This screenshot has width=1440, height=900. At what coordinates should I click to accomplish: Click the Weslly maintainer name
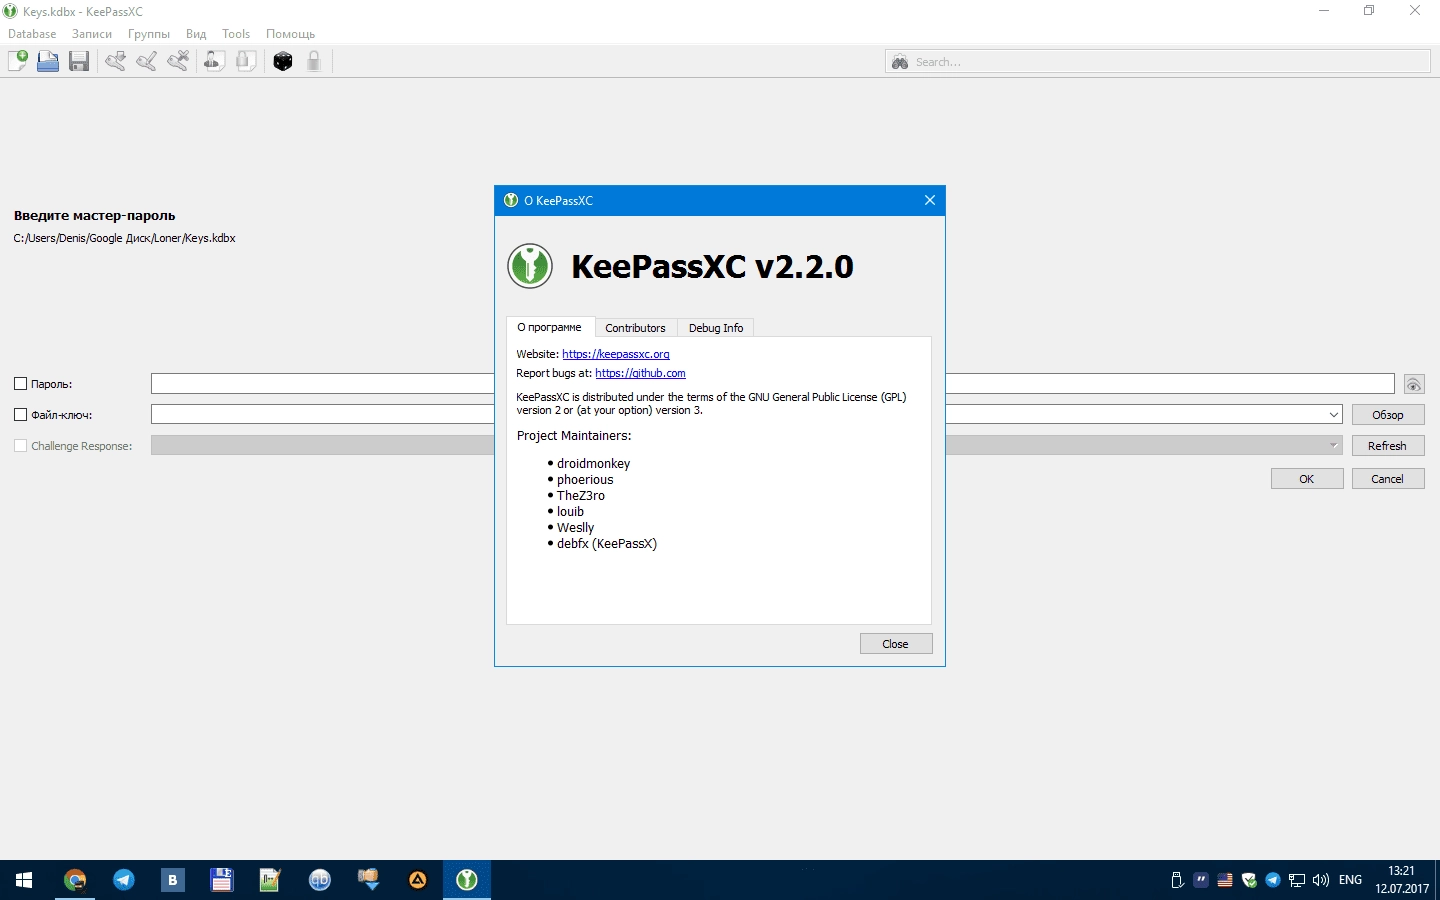coord(576,528)
